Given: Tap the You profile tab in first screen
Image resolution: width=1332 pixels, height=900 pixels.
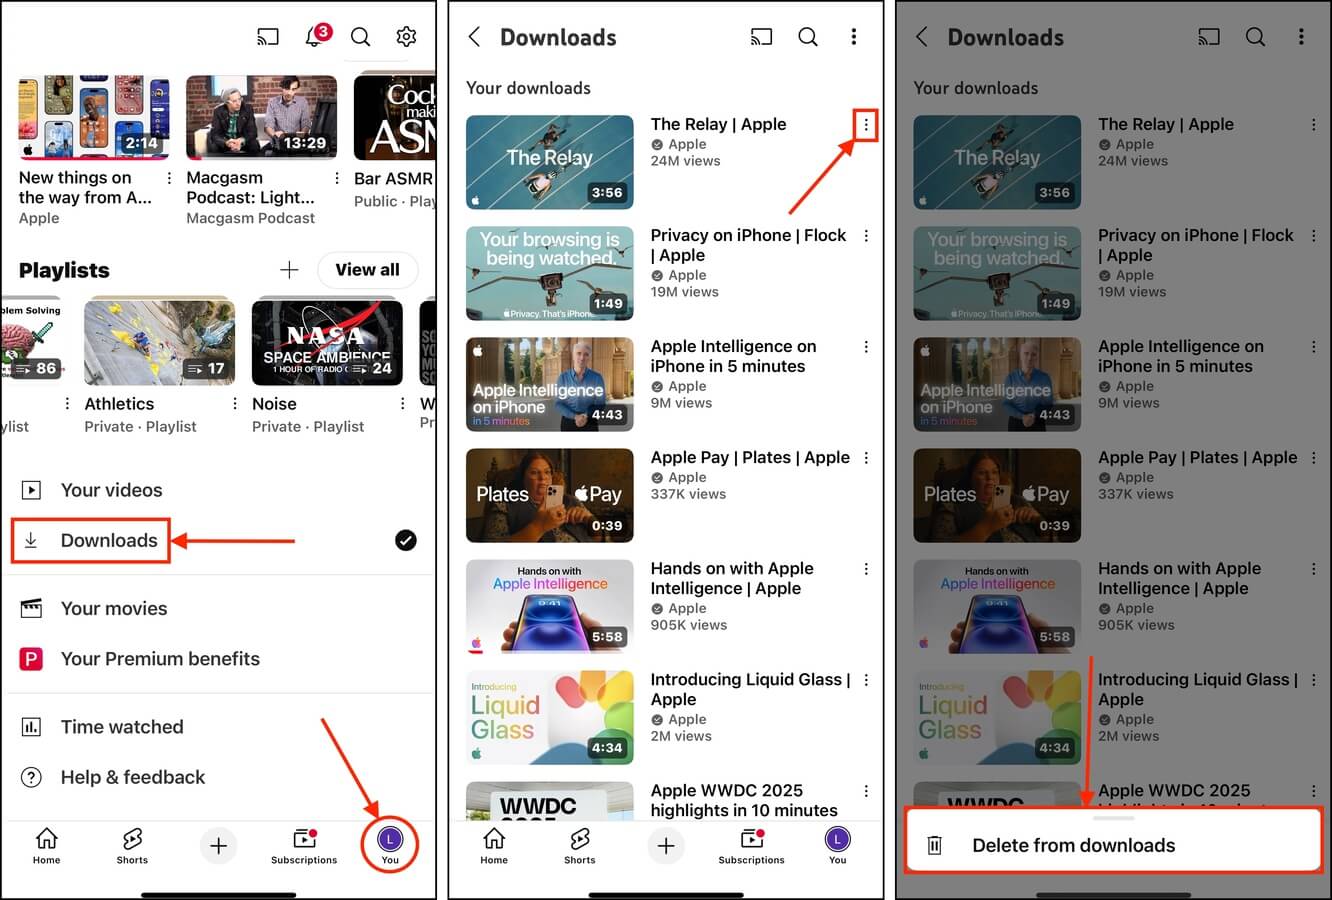Looking at the screenshot, I should (390, 845).
